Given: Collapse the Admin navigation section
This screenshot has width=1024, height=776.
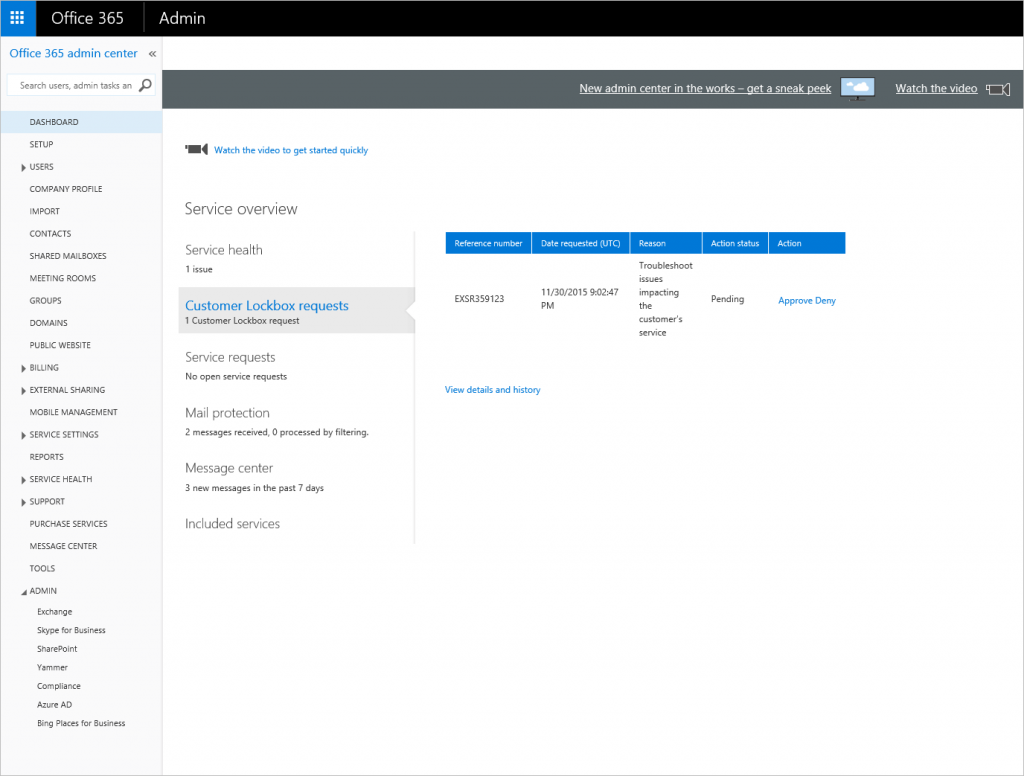Looking at the screenshot, I should pos(23,592).
